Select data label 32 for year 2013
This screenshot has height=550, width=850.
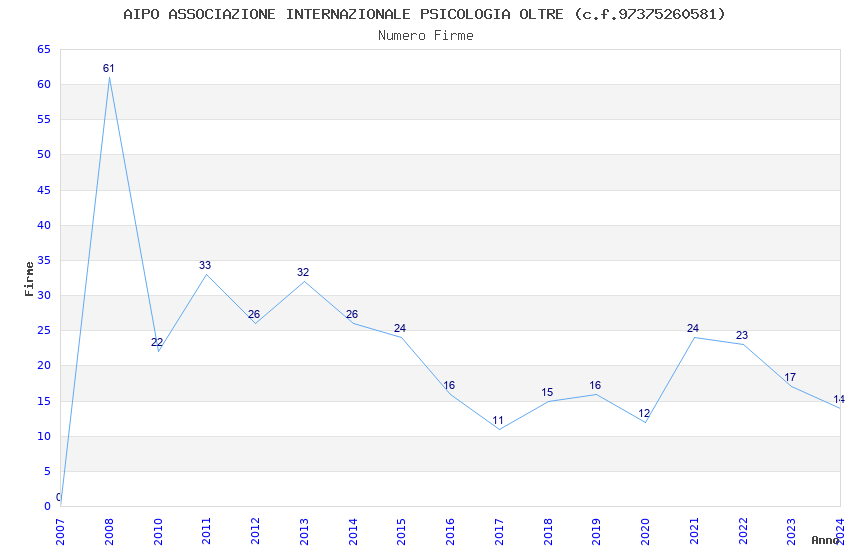(x=303, y=273)
